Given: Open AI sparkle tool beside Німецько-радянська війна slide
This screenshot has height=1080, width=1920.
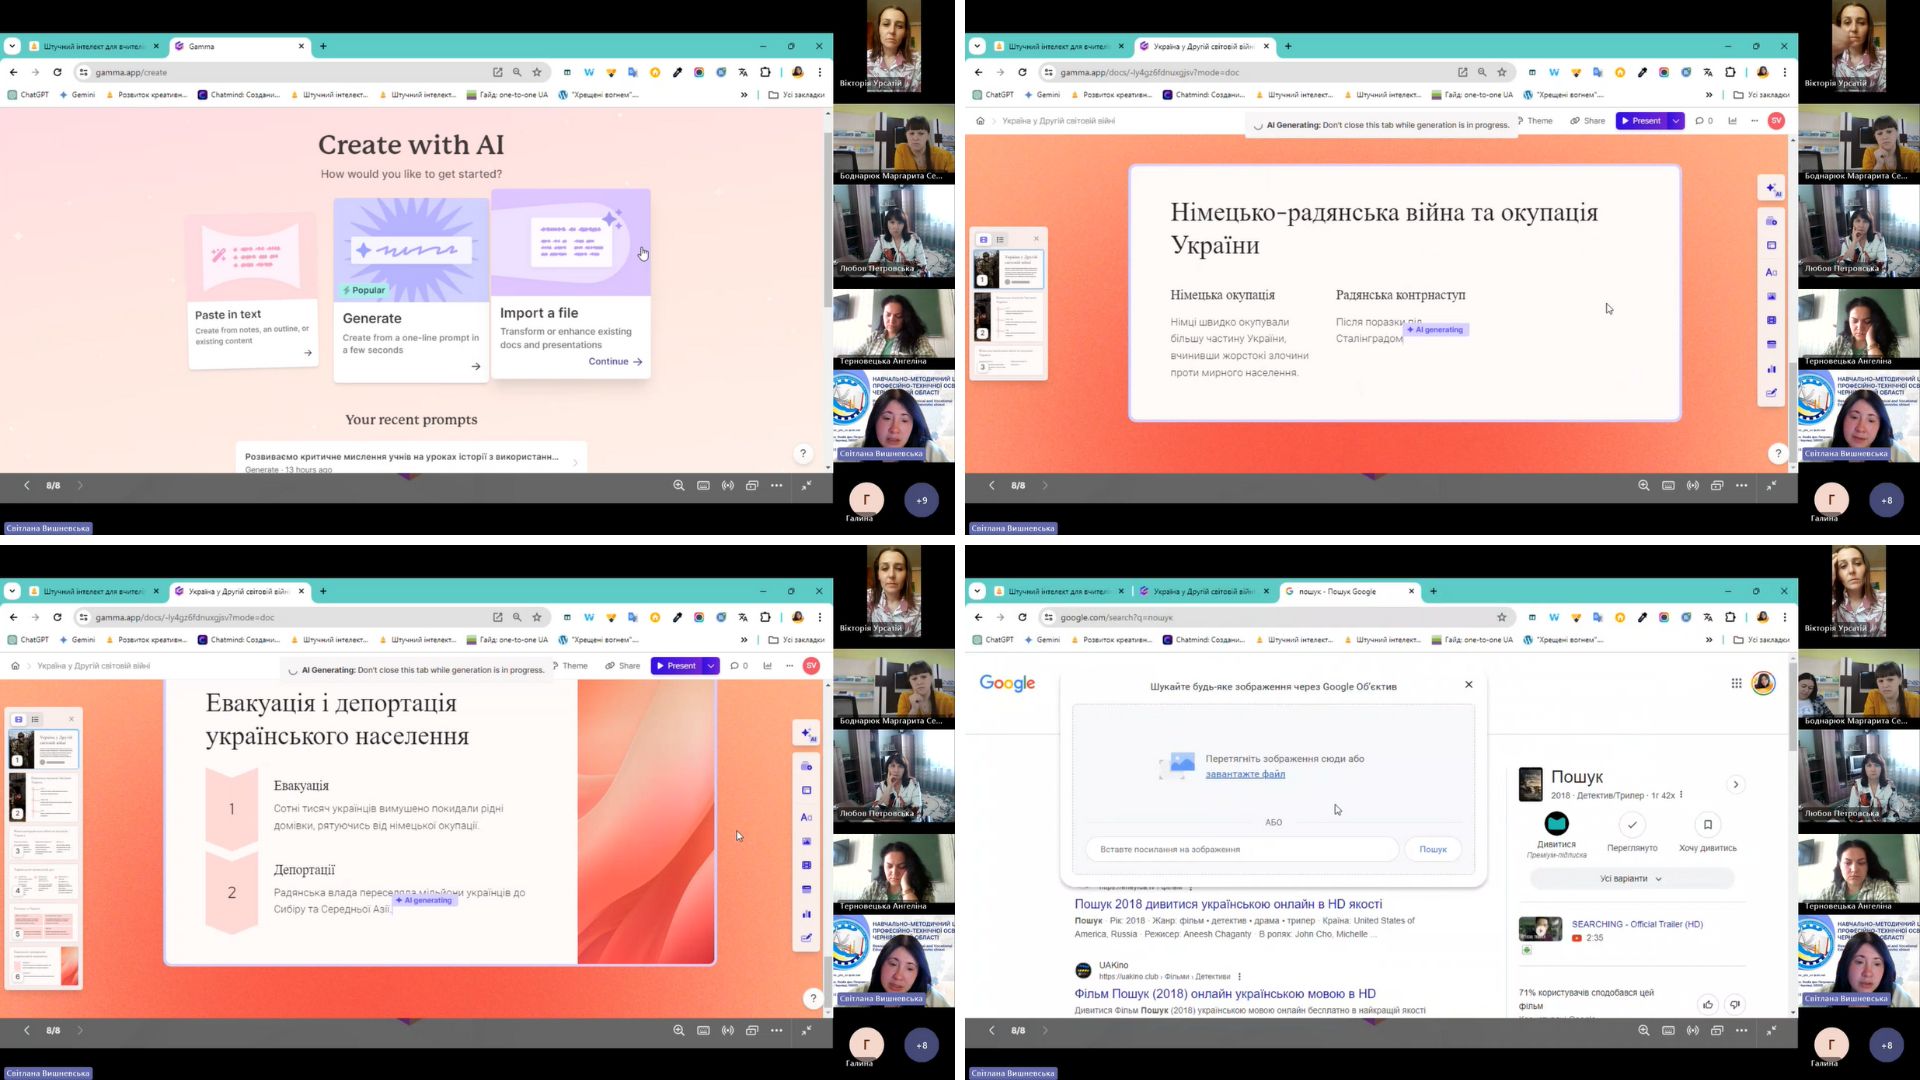Looking at the screenshot, I should [1772, 188].
